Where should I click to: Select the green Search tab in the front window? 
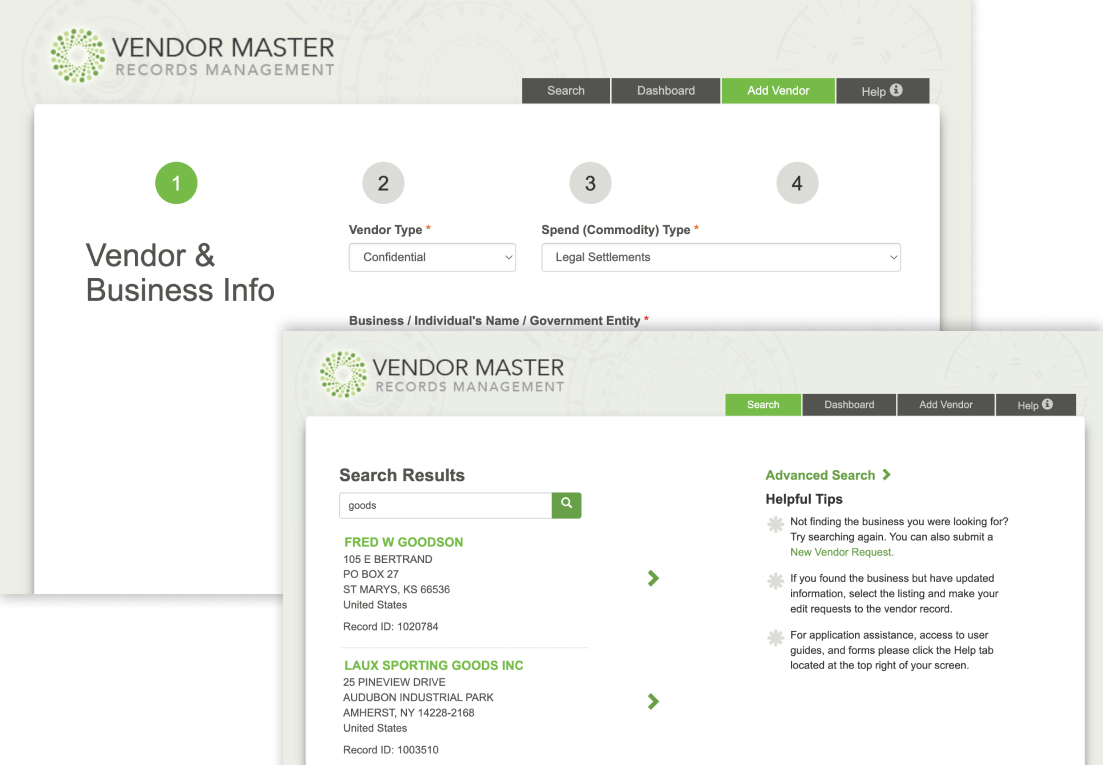coord(763,405)
